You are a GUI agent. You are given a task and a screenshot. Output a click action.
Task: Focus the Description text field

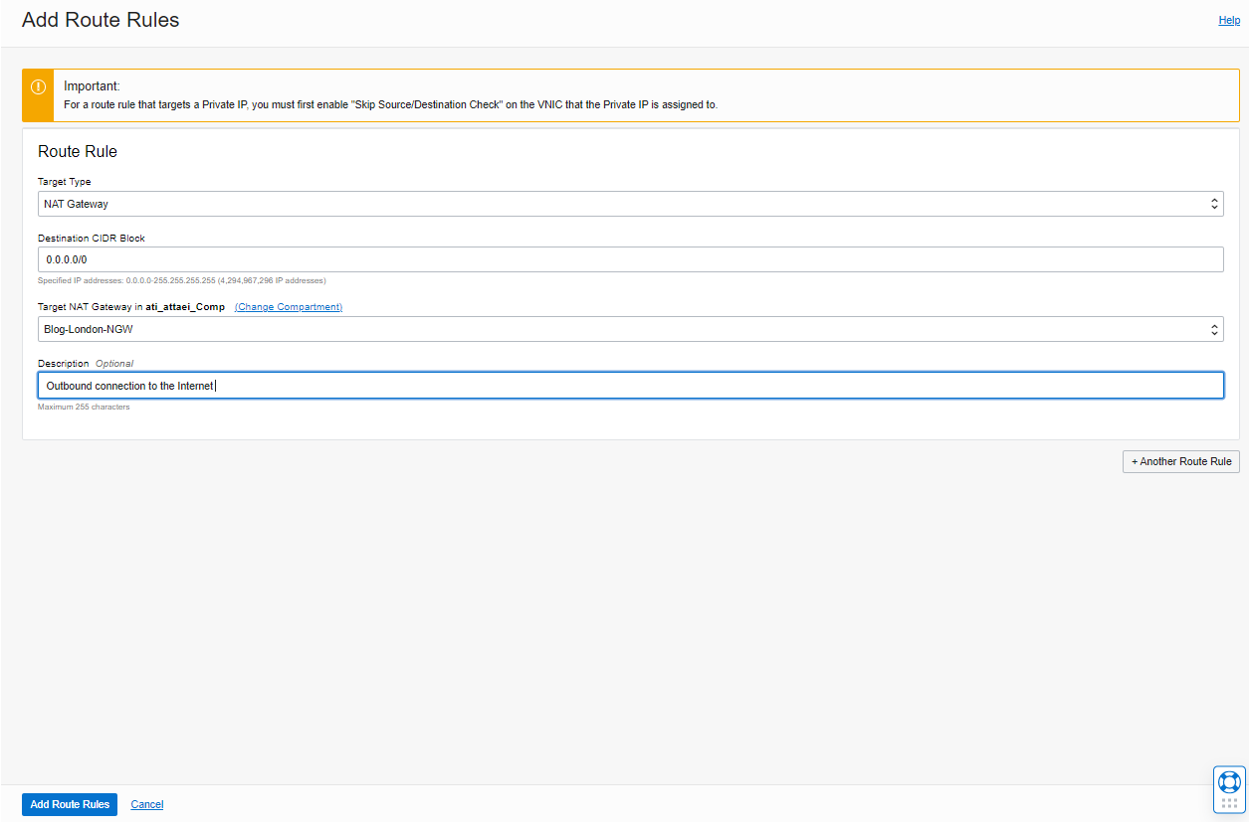(630, 386)
